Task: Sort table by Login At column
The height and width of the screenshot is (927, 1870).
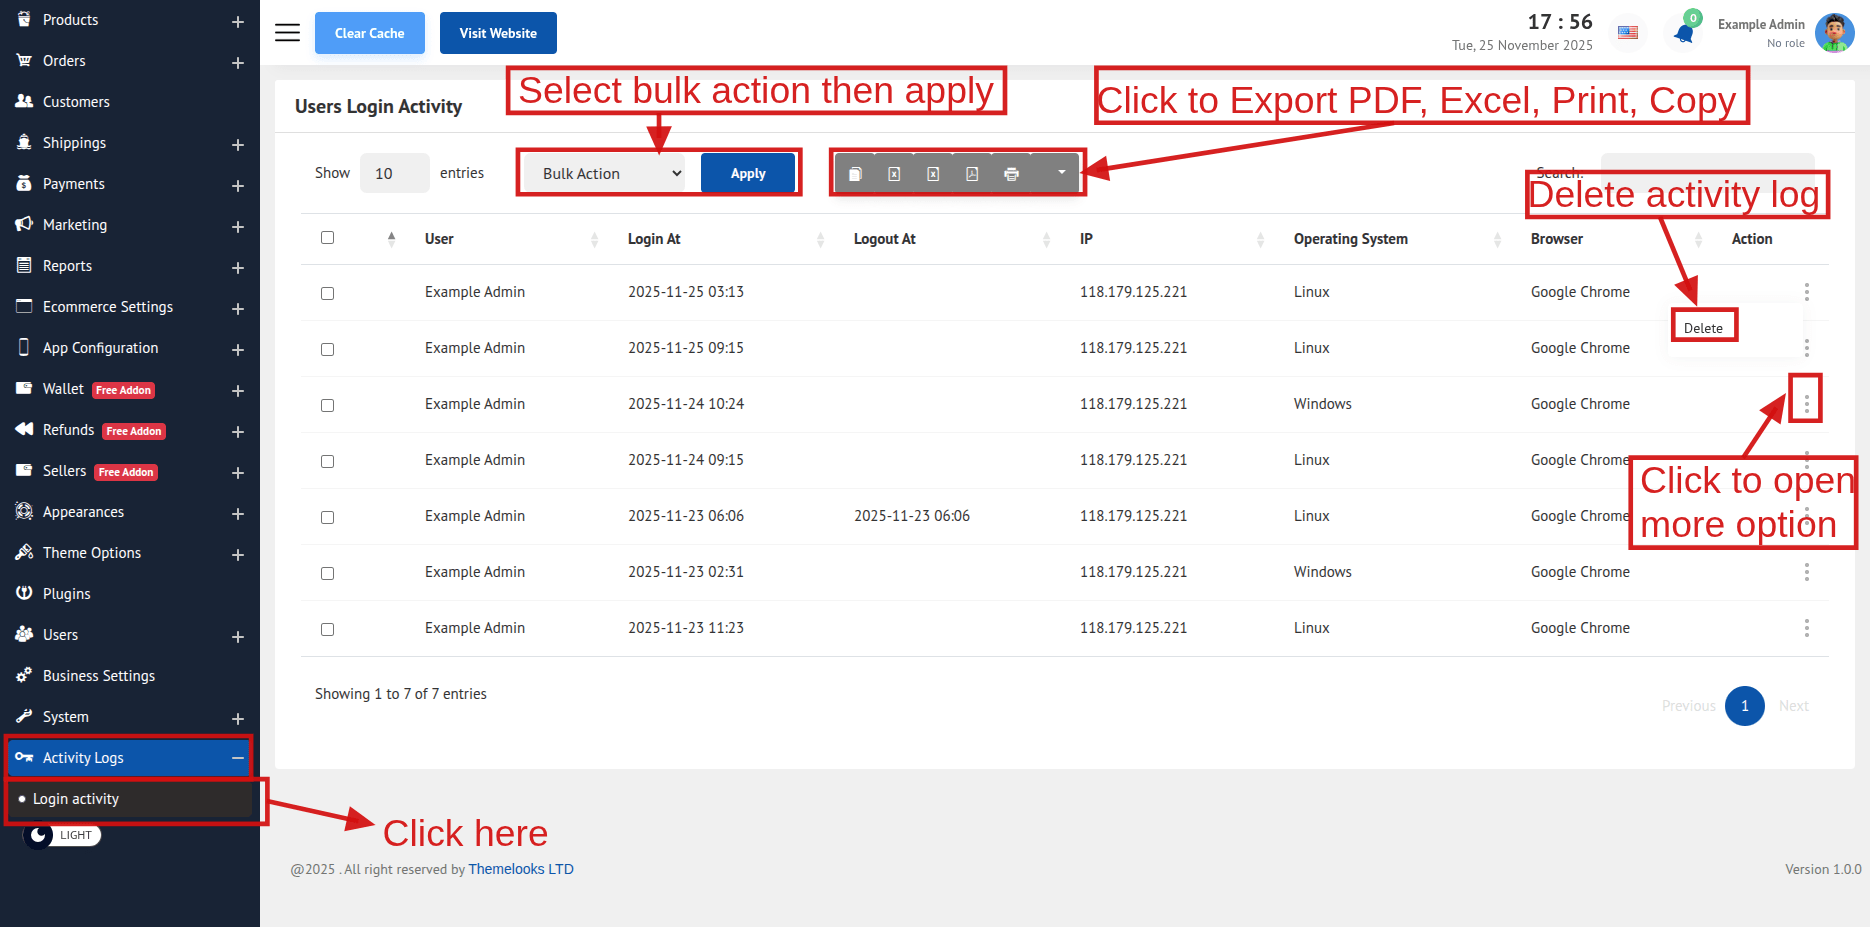Action: pyautogui.click(x=654, y=239)
